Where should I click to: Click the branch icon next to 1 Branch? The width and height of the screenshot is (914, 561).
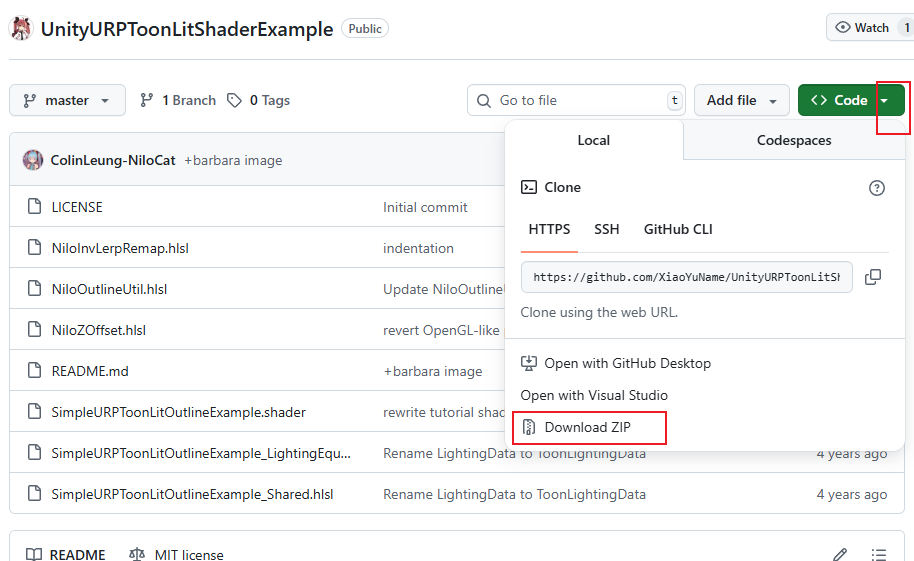146,100
